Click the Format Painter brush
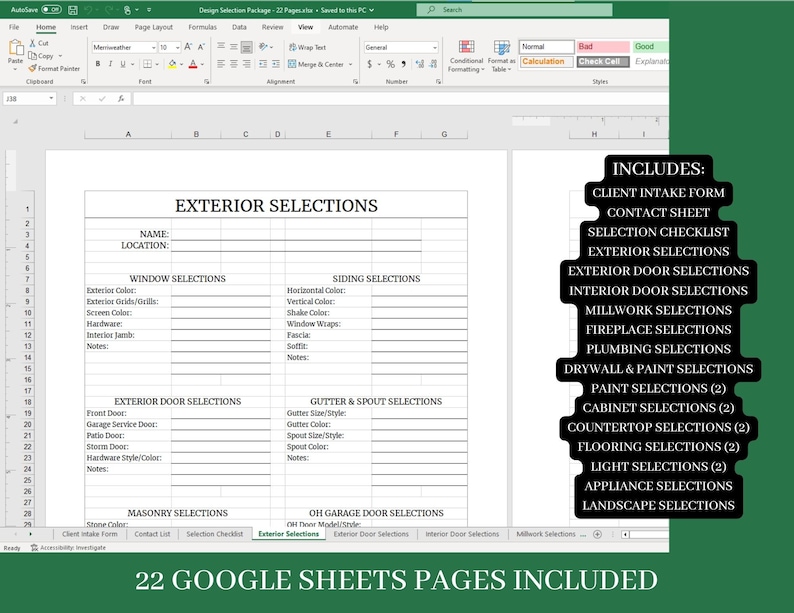This screenshot has width=794, height=613. 33,68
